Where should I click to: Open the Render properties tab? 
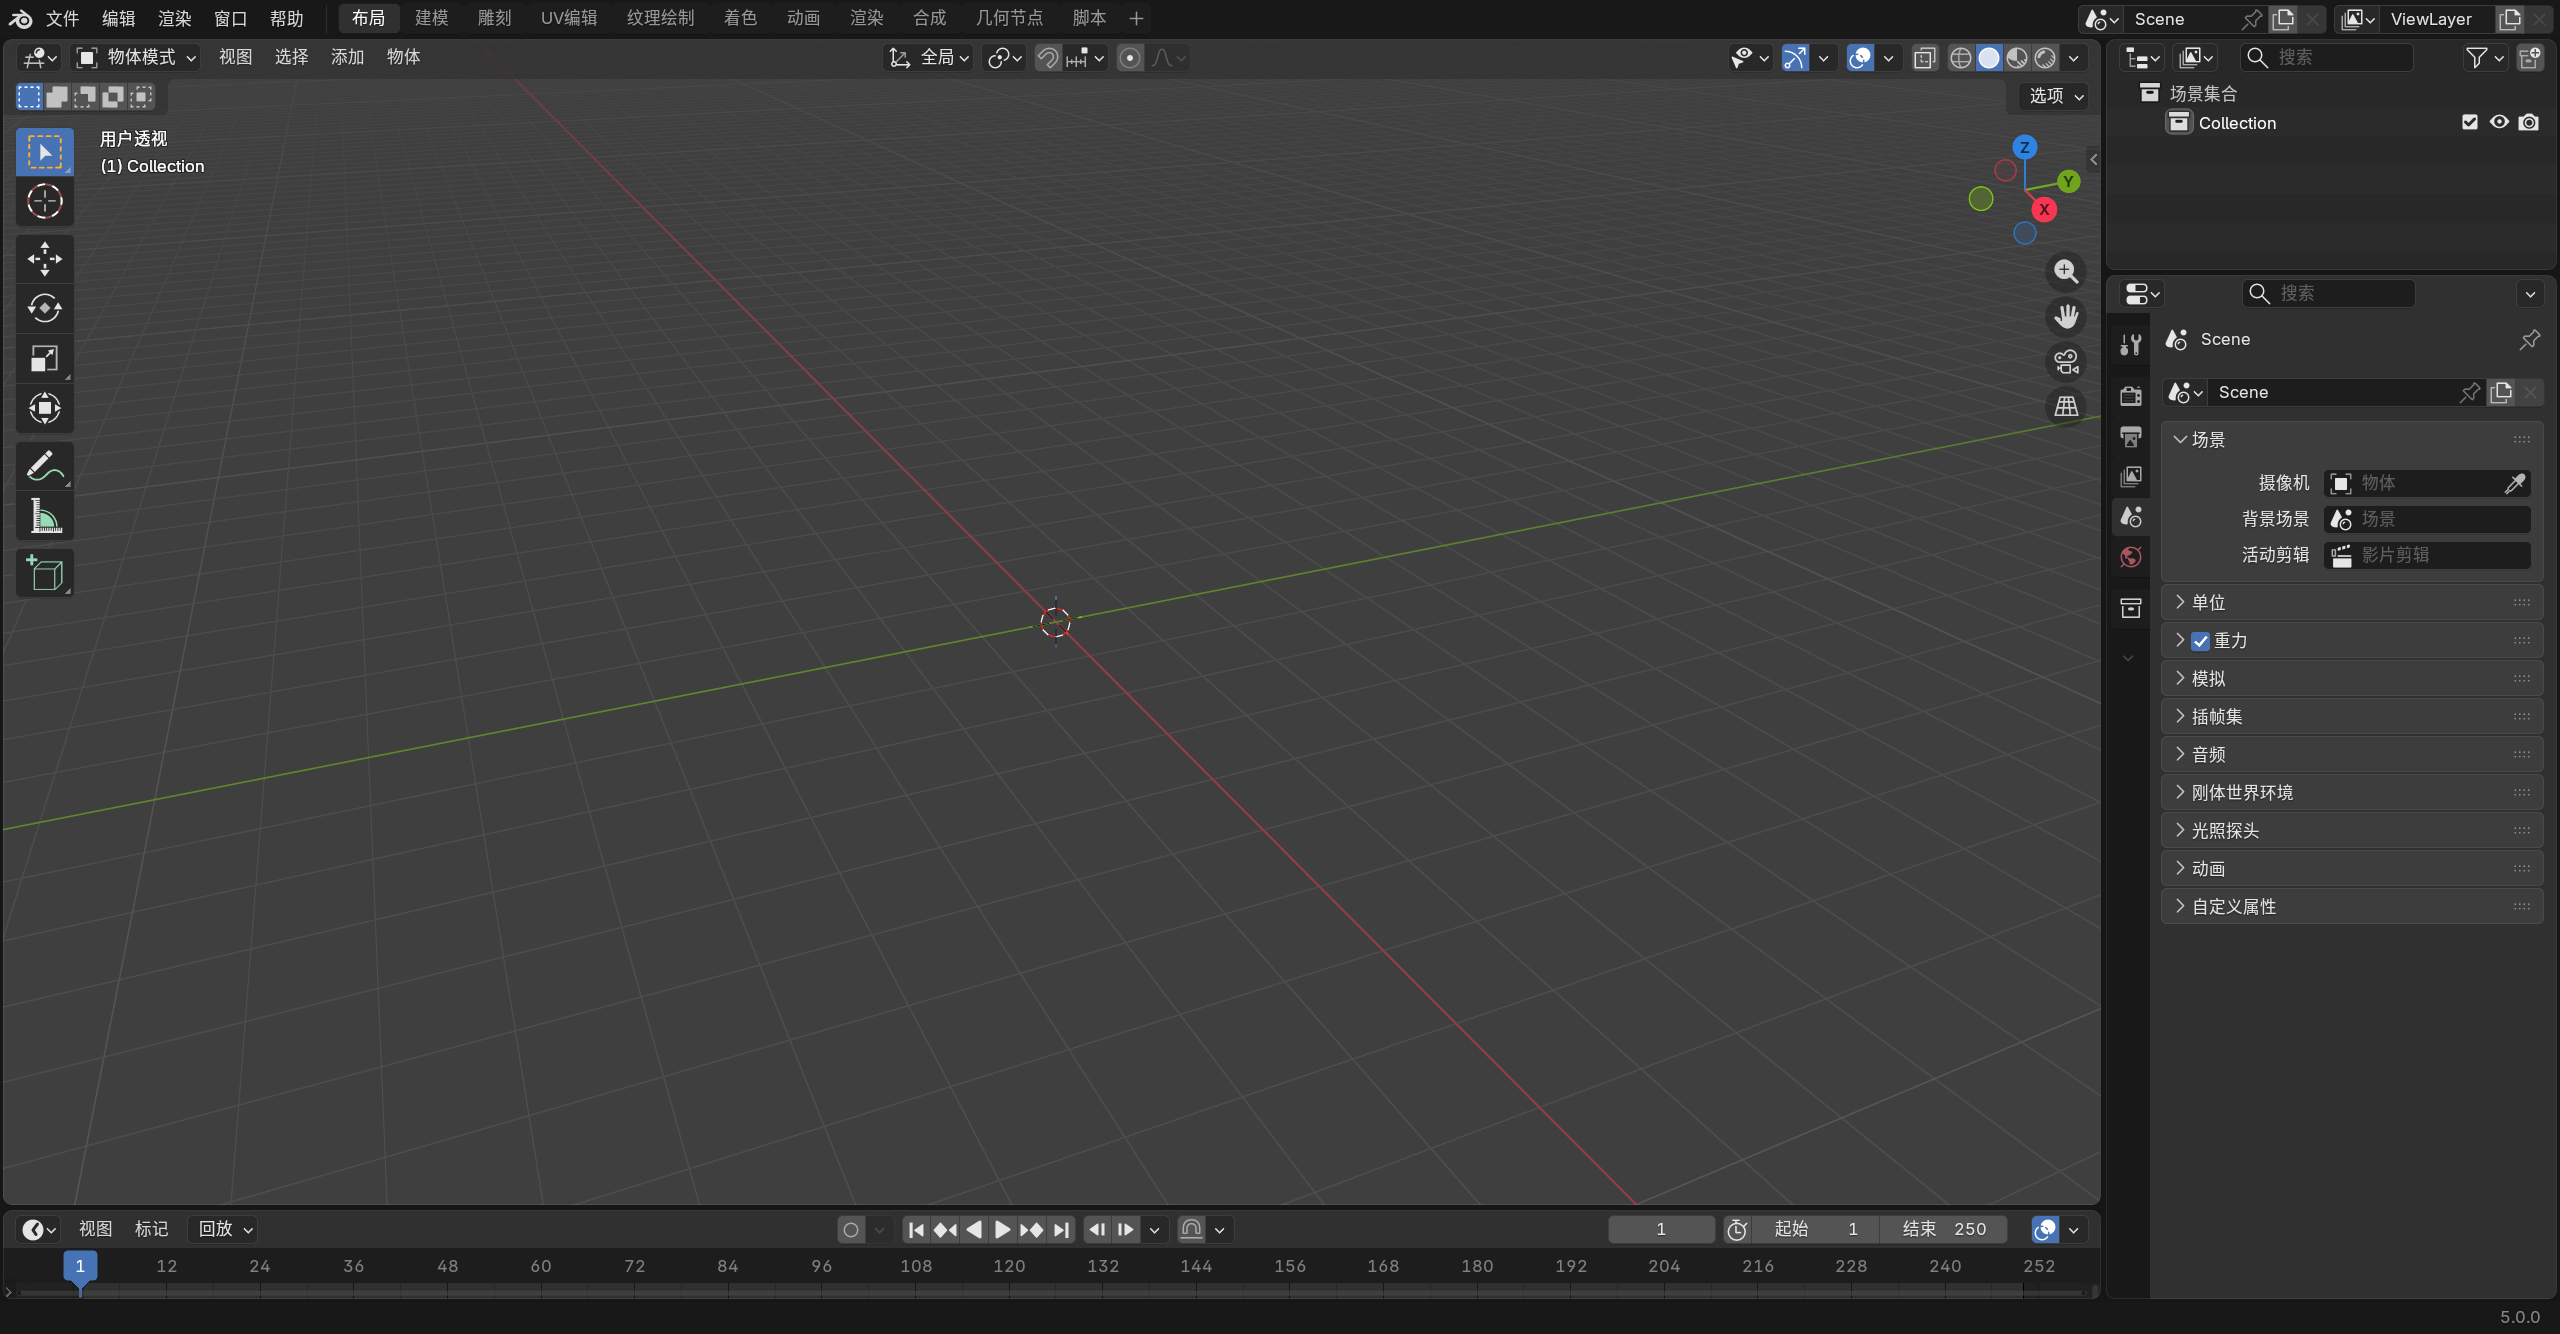[2131, 396]
